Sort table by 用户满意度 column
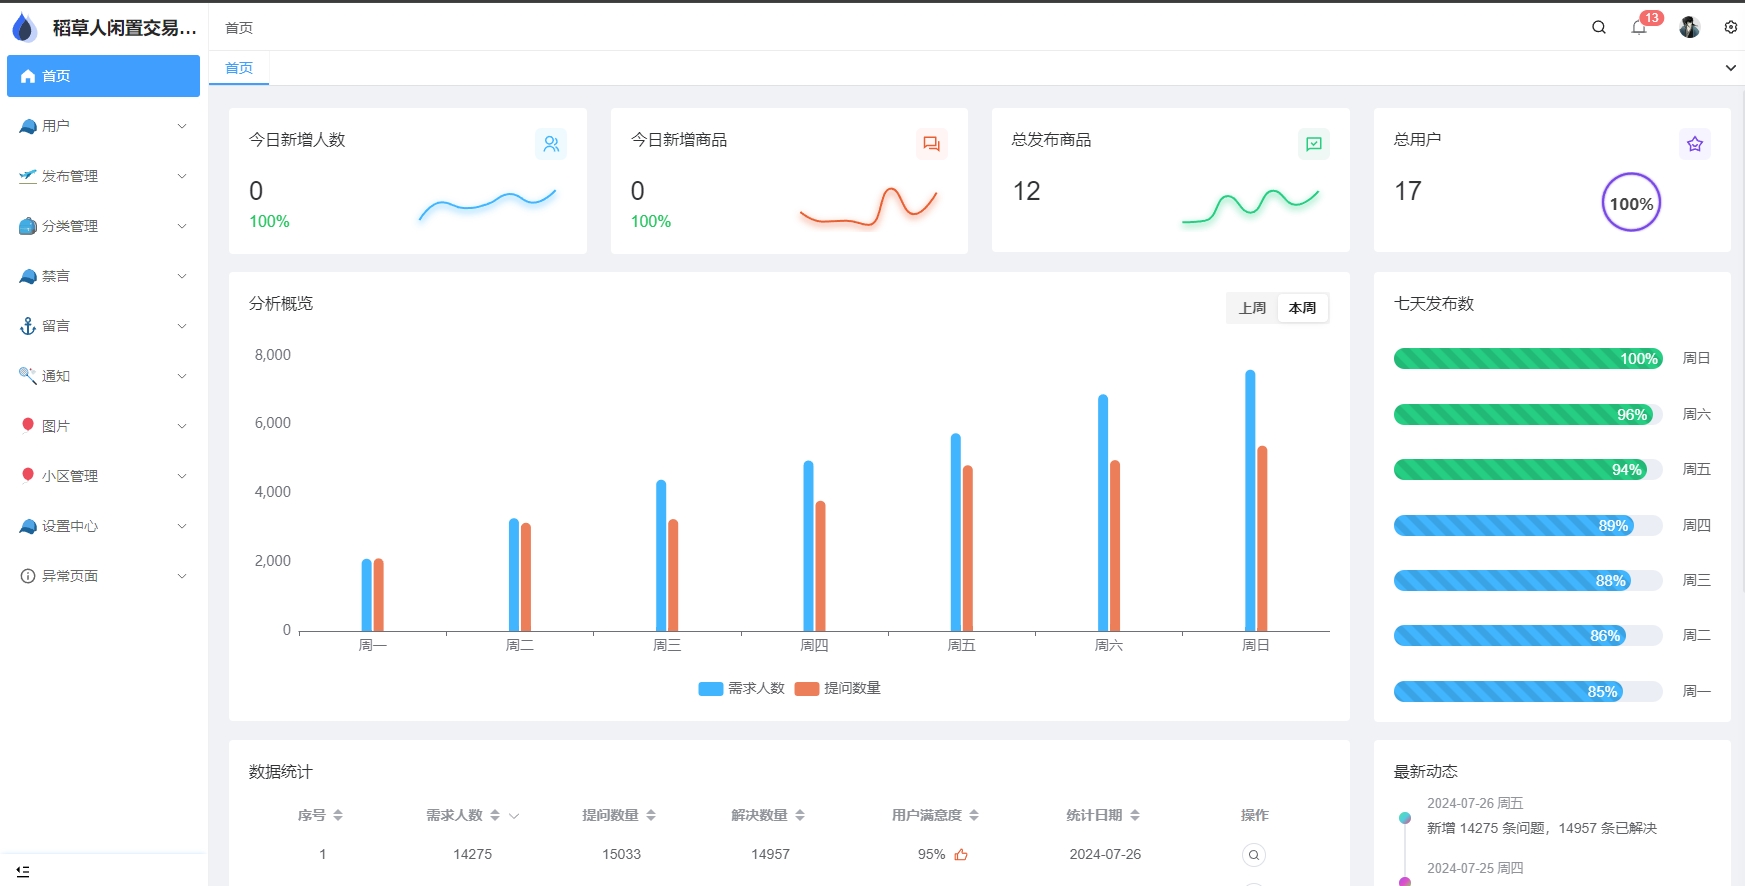The width and height of the screenshot is (1745, 886). (x=974, y=815)
